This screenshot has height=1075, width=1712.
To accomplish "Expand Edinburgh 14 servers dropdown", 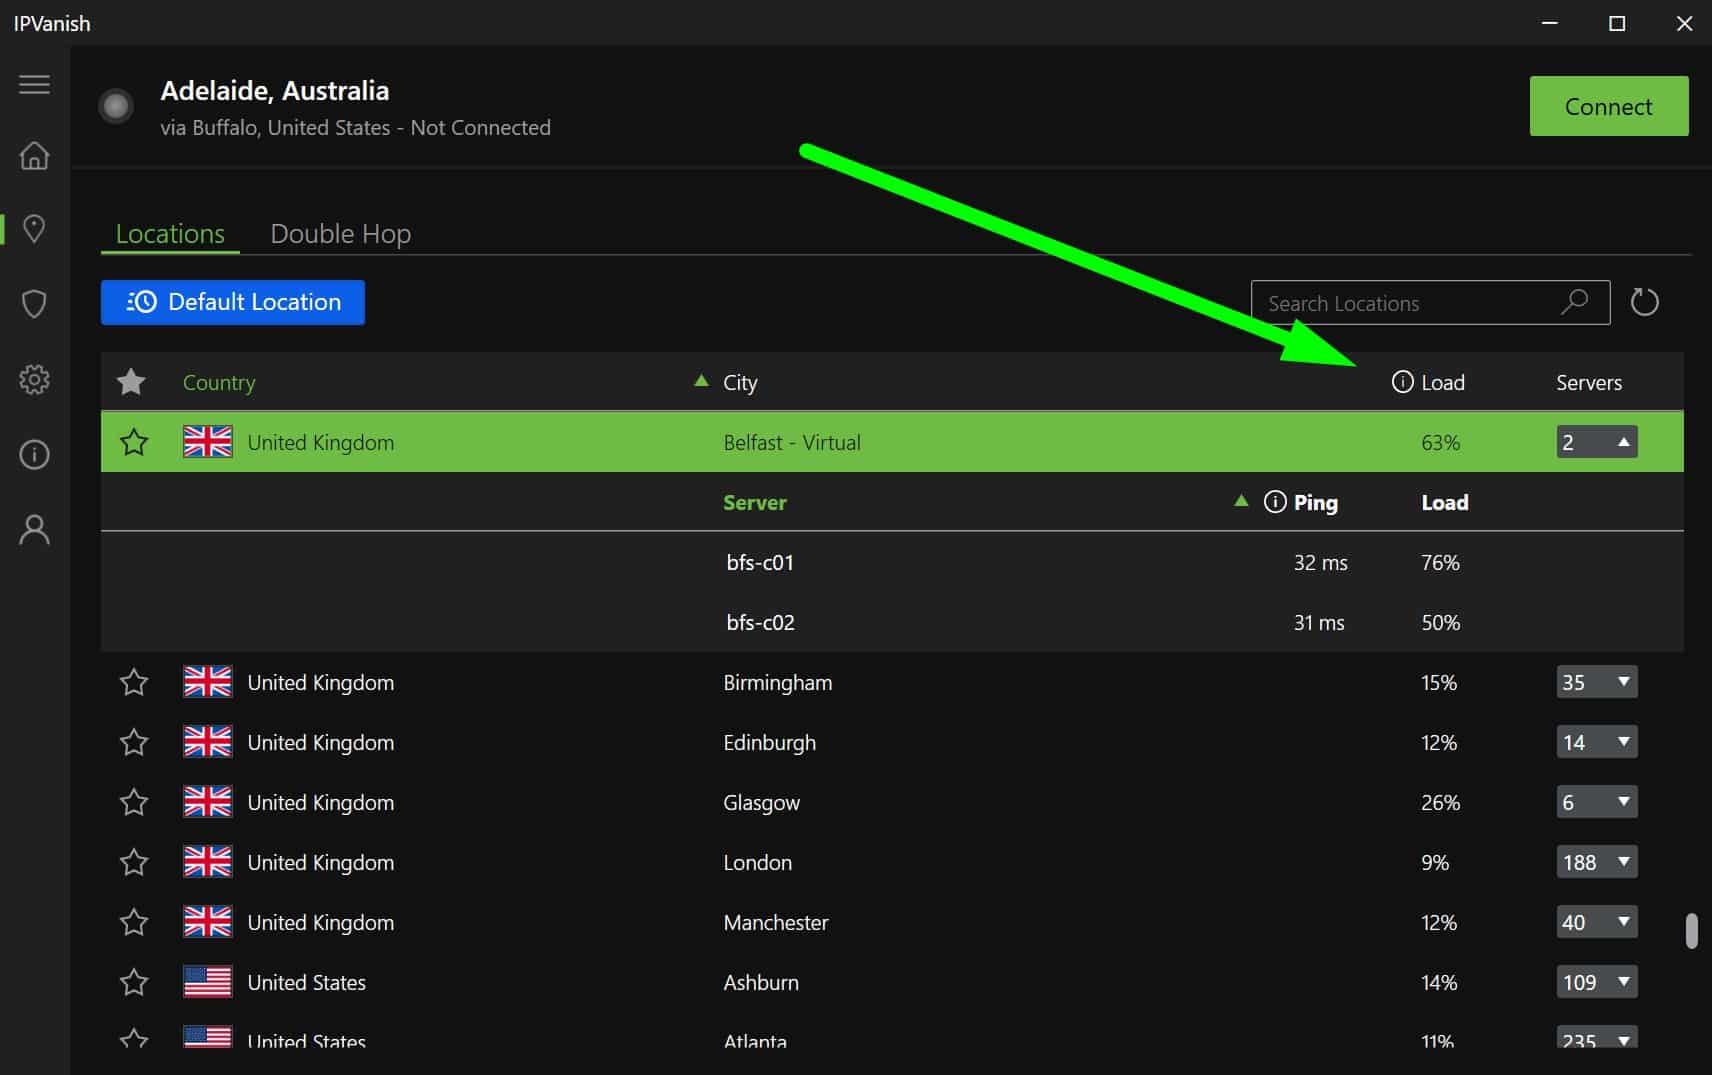I will tap(1596, 742).
